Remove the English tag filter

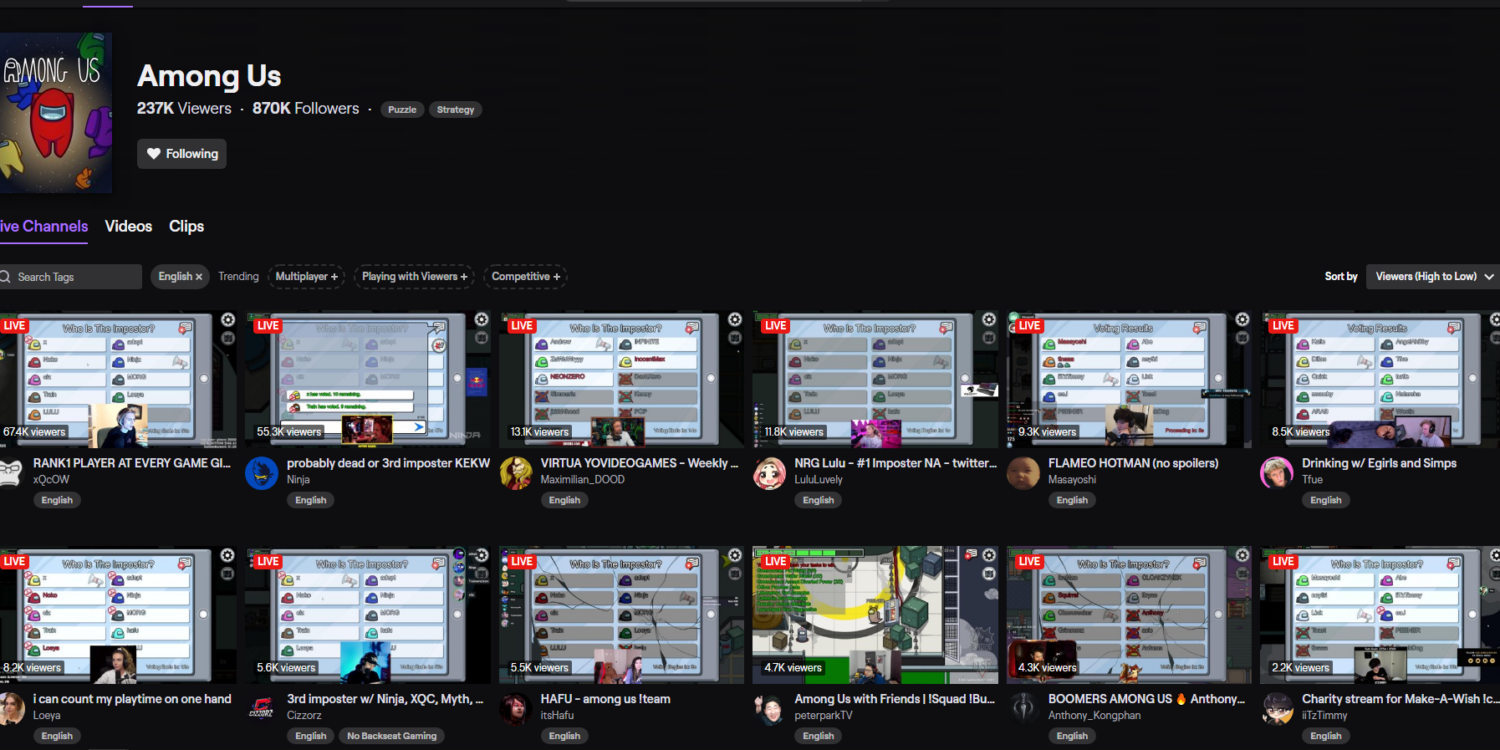[198, 277]
